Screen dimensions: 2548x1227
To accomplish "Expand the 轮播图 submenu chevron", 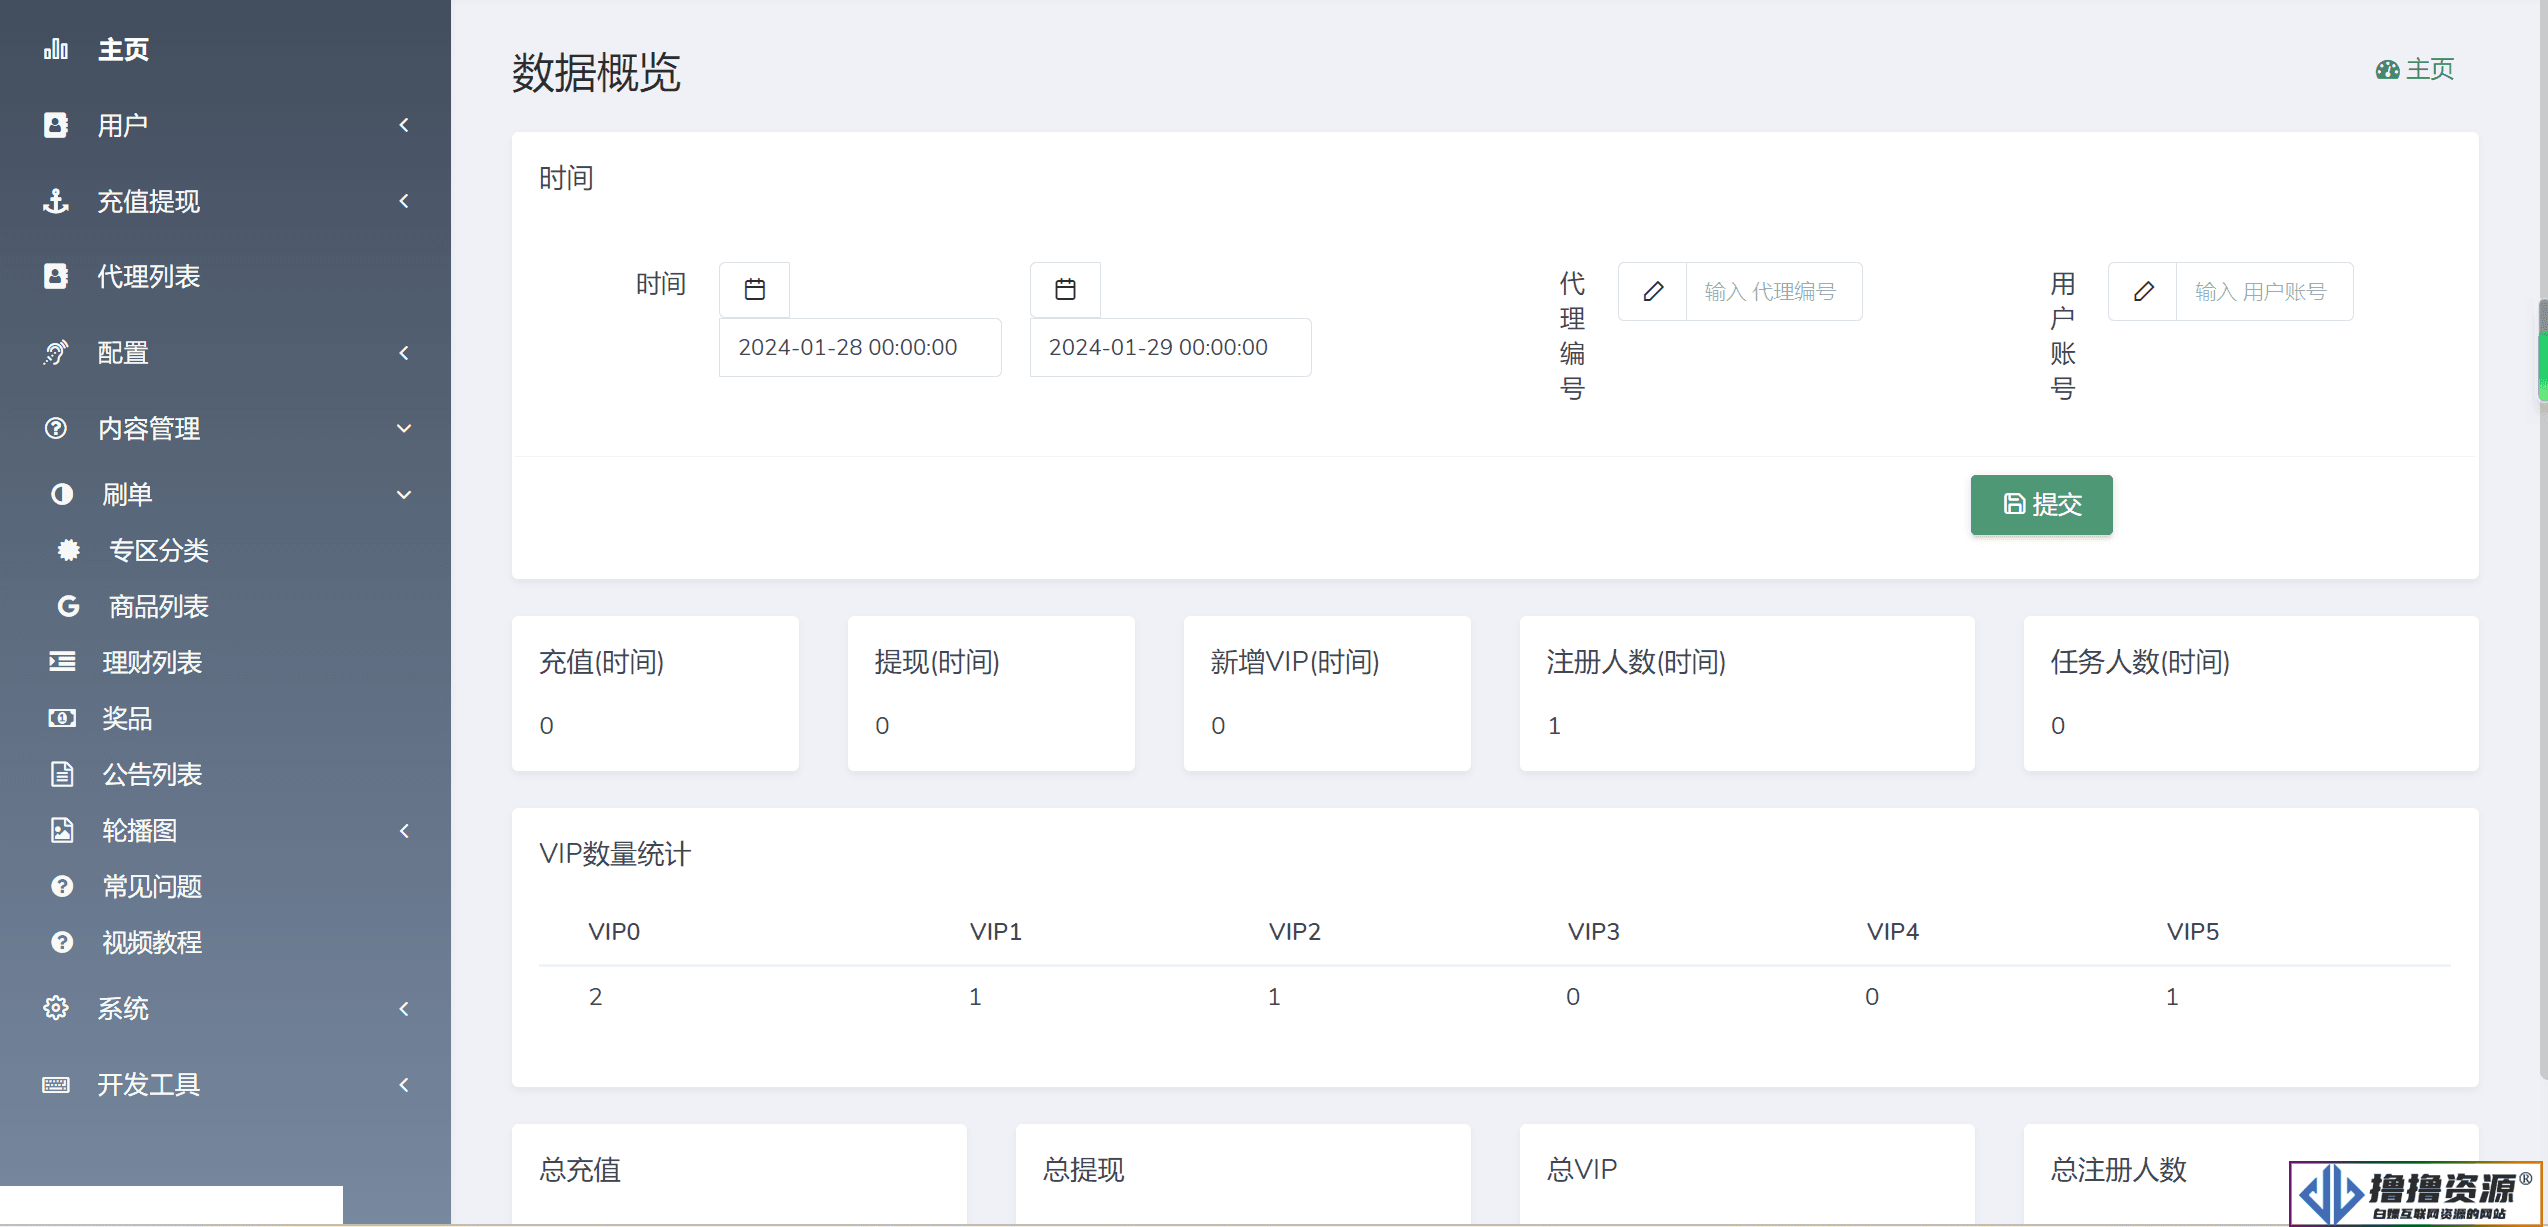I will 404,830.
